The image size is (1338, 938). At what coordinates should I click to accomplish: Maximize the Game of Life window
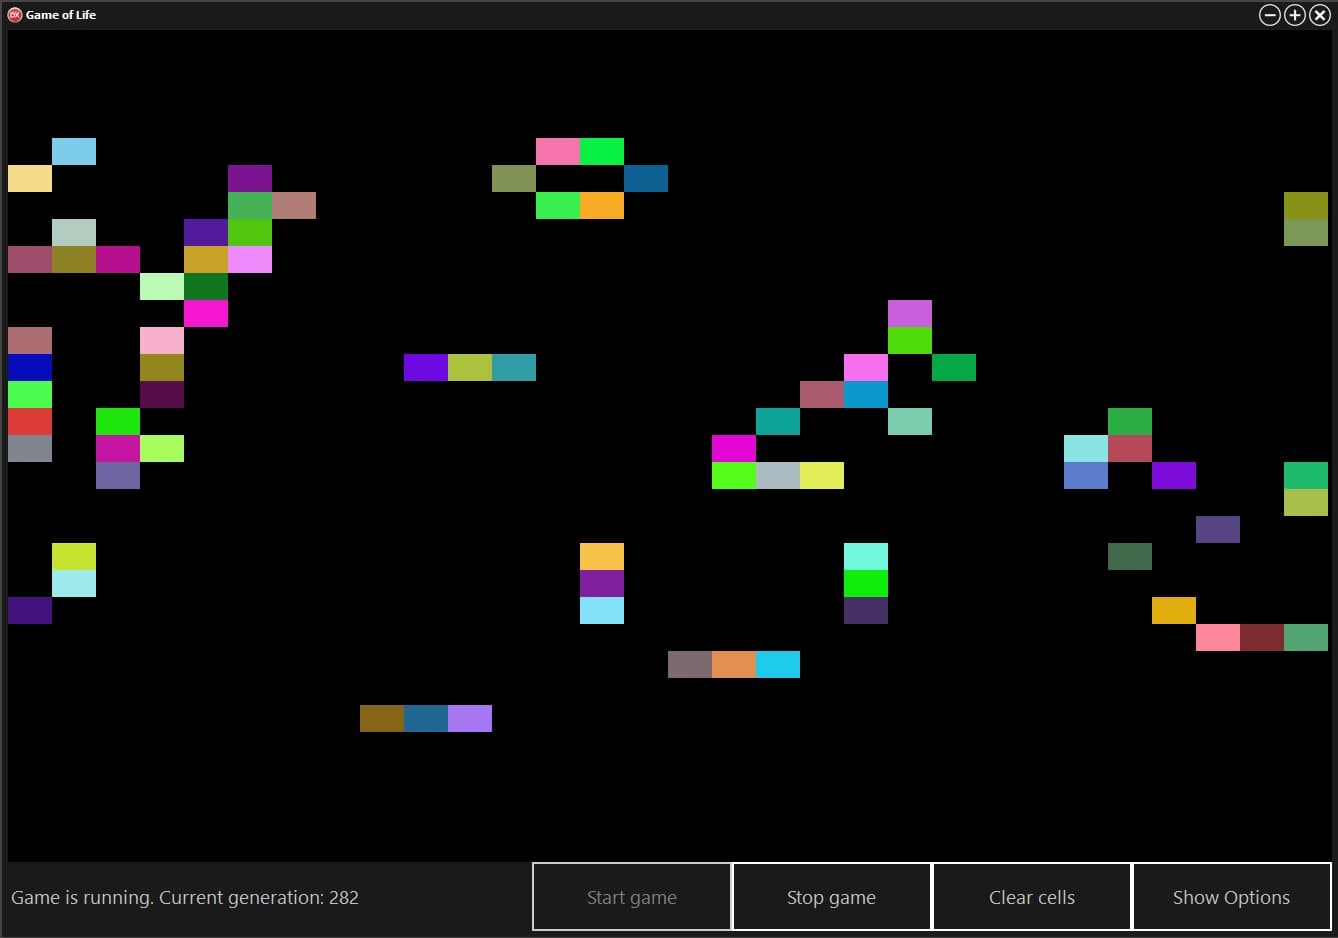tap(1294, 15)
